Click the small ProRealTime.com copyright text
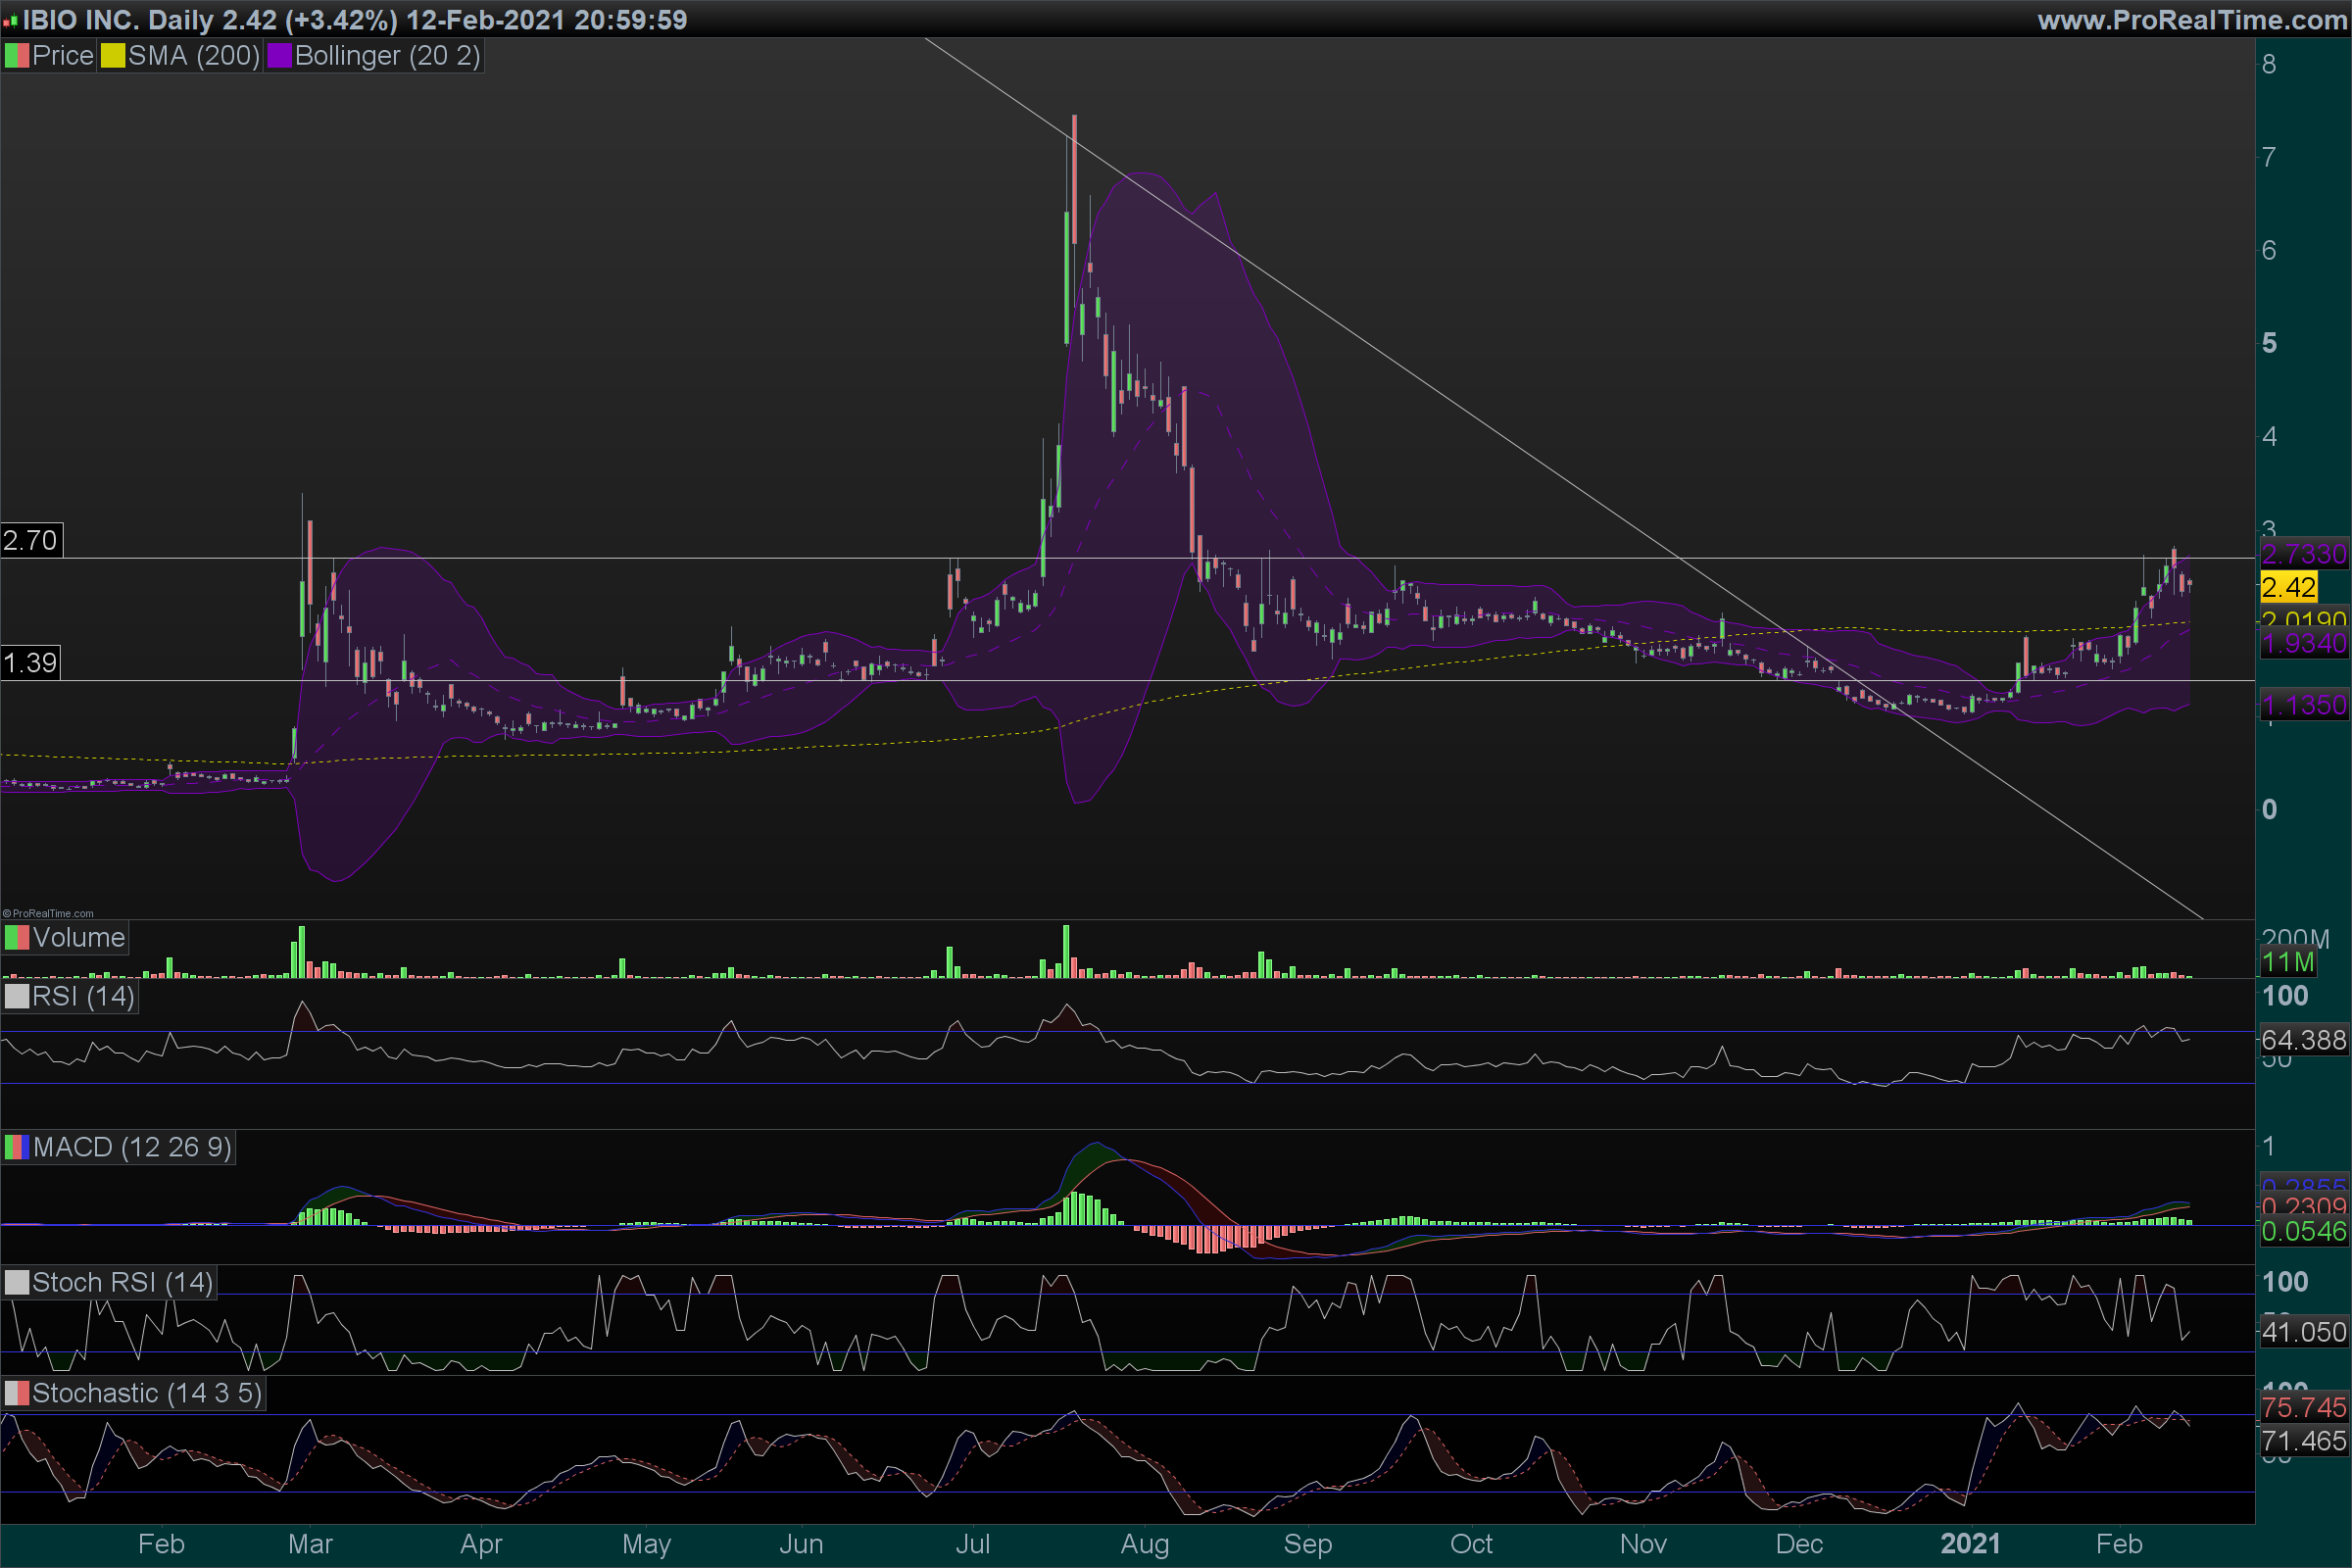This screenshot has height=1568, width=2352. coord(48,913)
